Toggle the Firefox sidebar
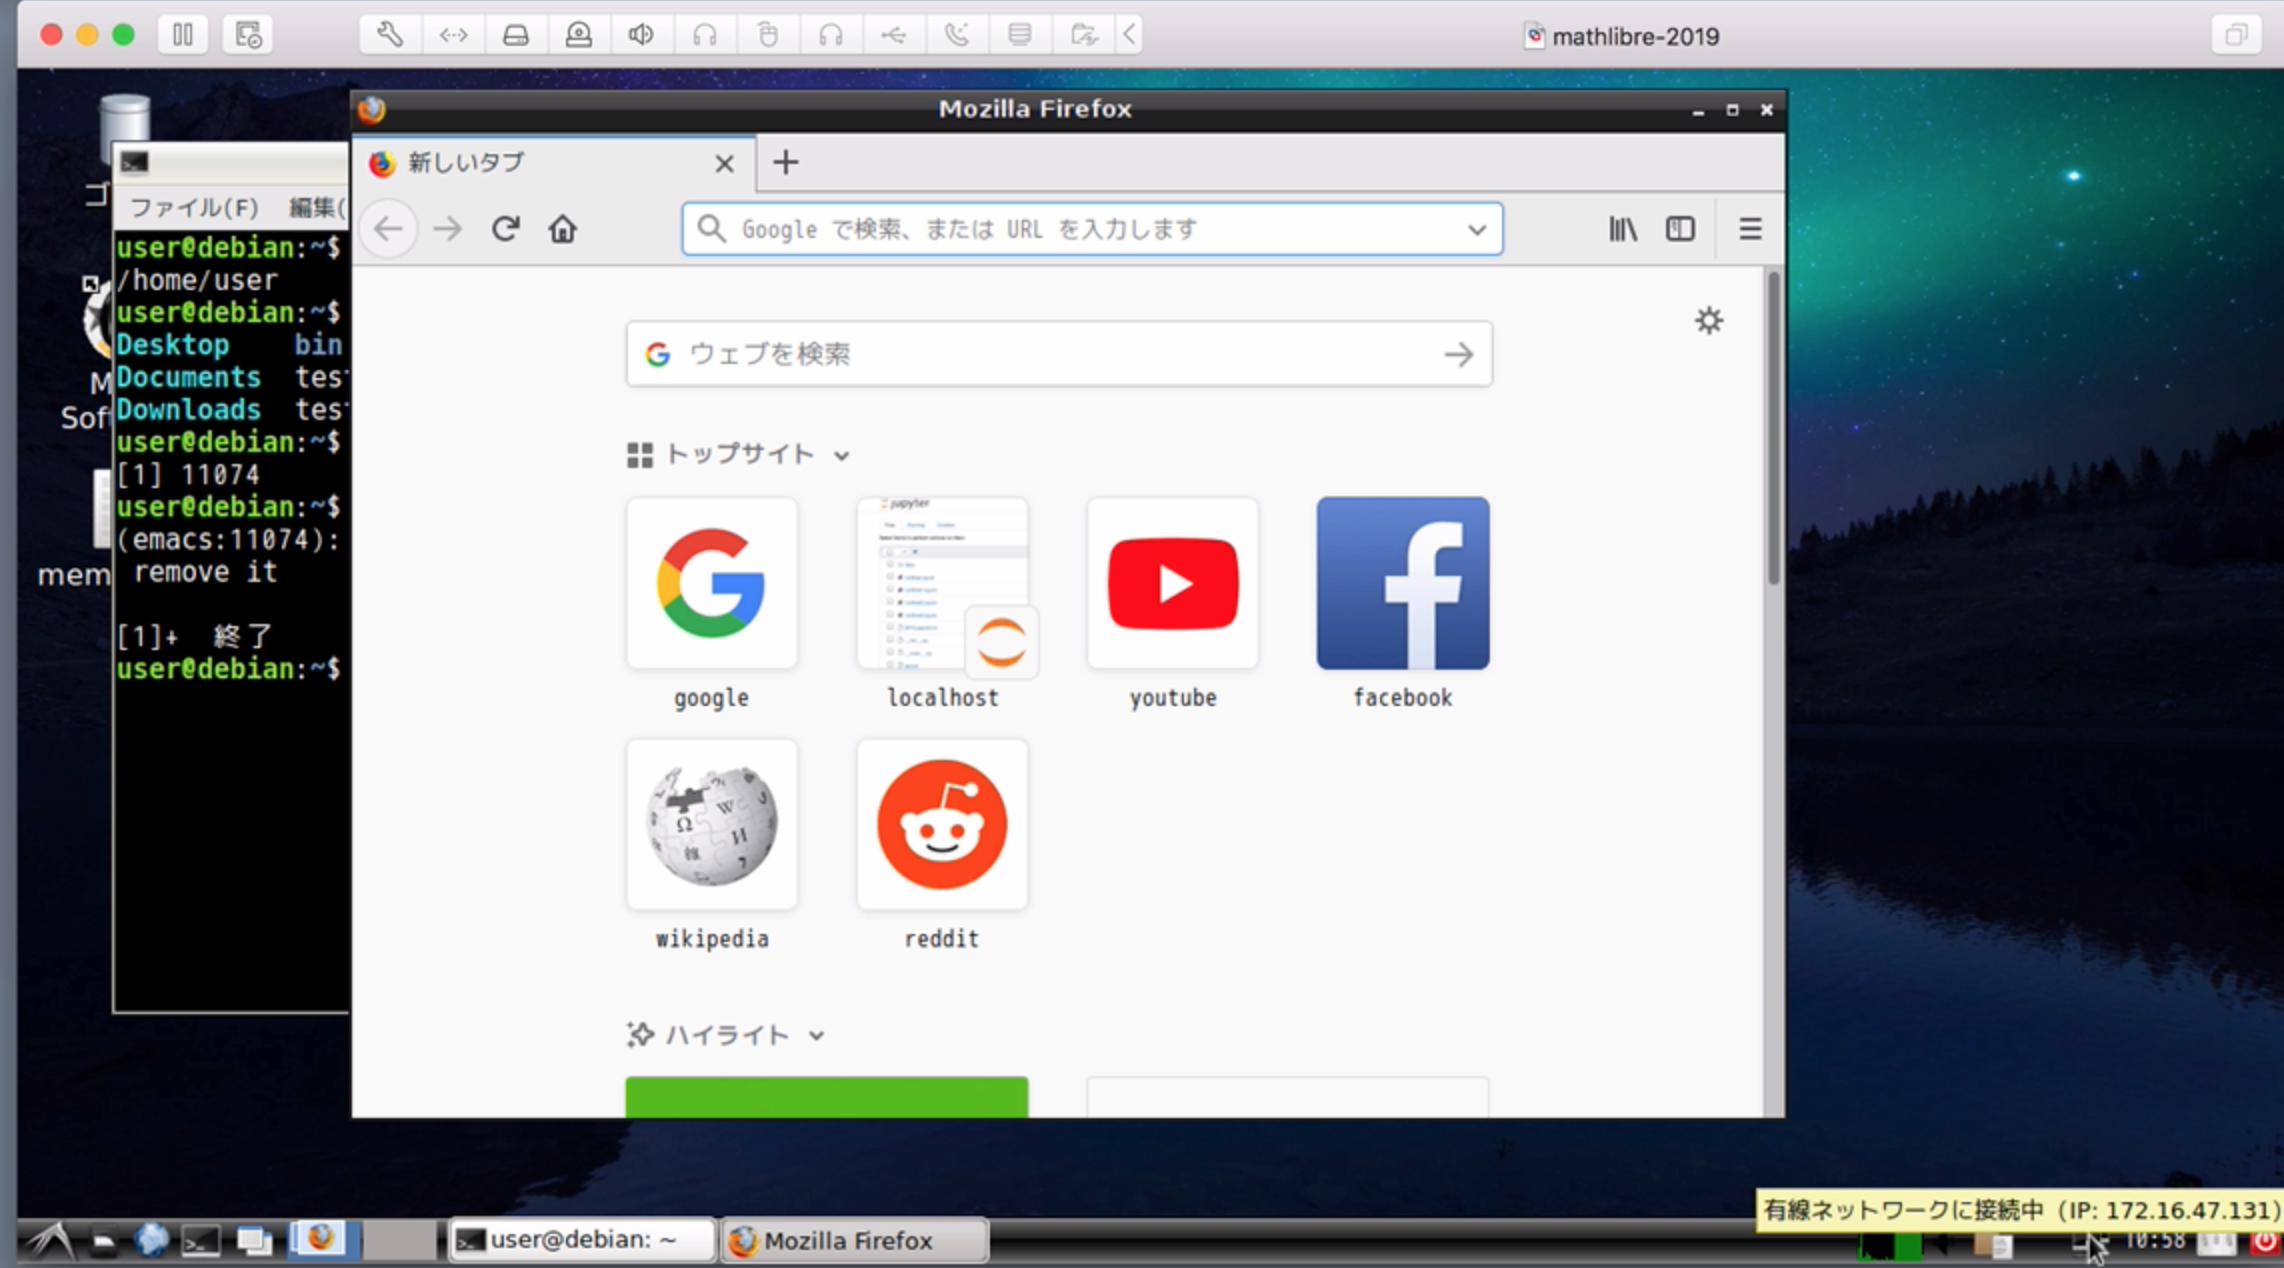Image resolution: width=2284 pixels, height=1268 pixels. point(1681,229)
